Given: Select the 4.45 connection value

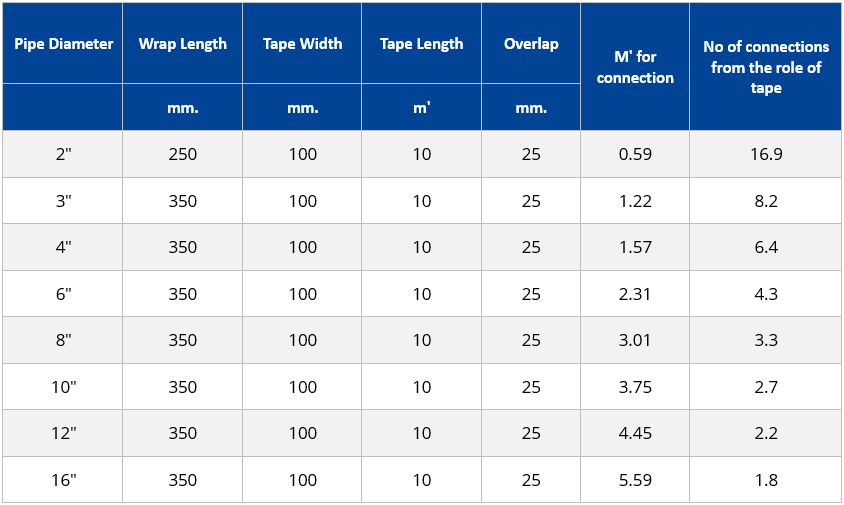Looking at the screenshot, I should coord(635,433).
